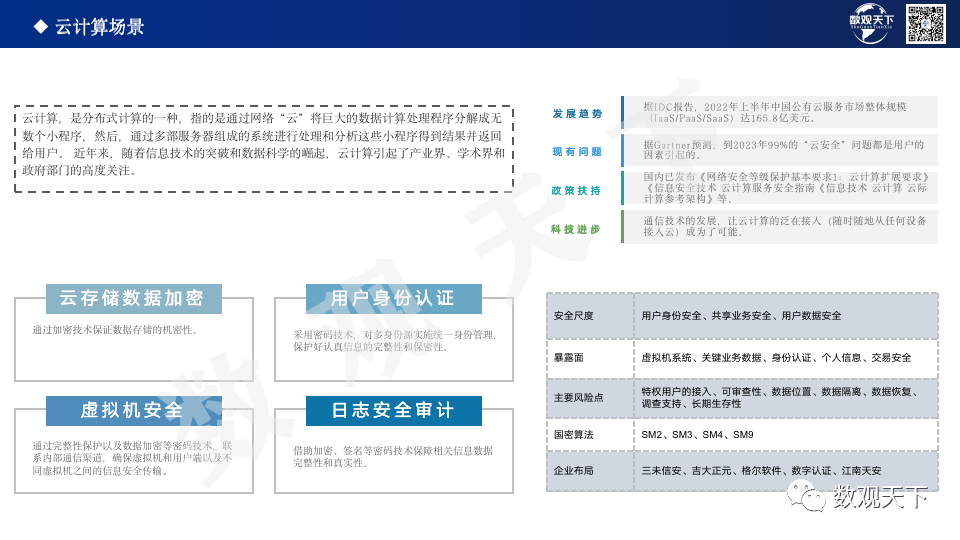
Task: Click the 发展趋势 label
Action: 577,114
